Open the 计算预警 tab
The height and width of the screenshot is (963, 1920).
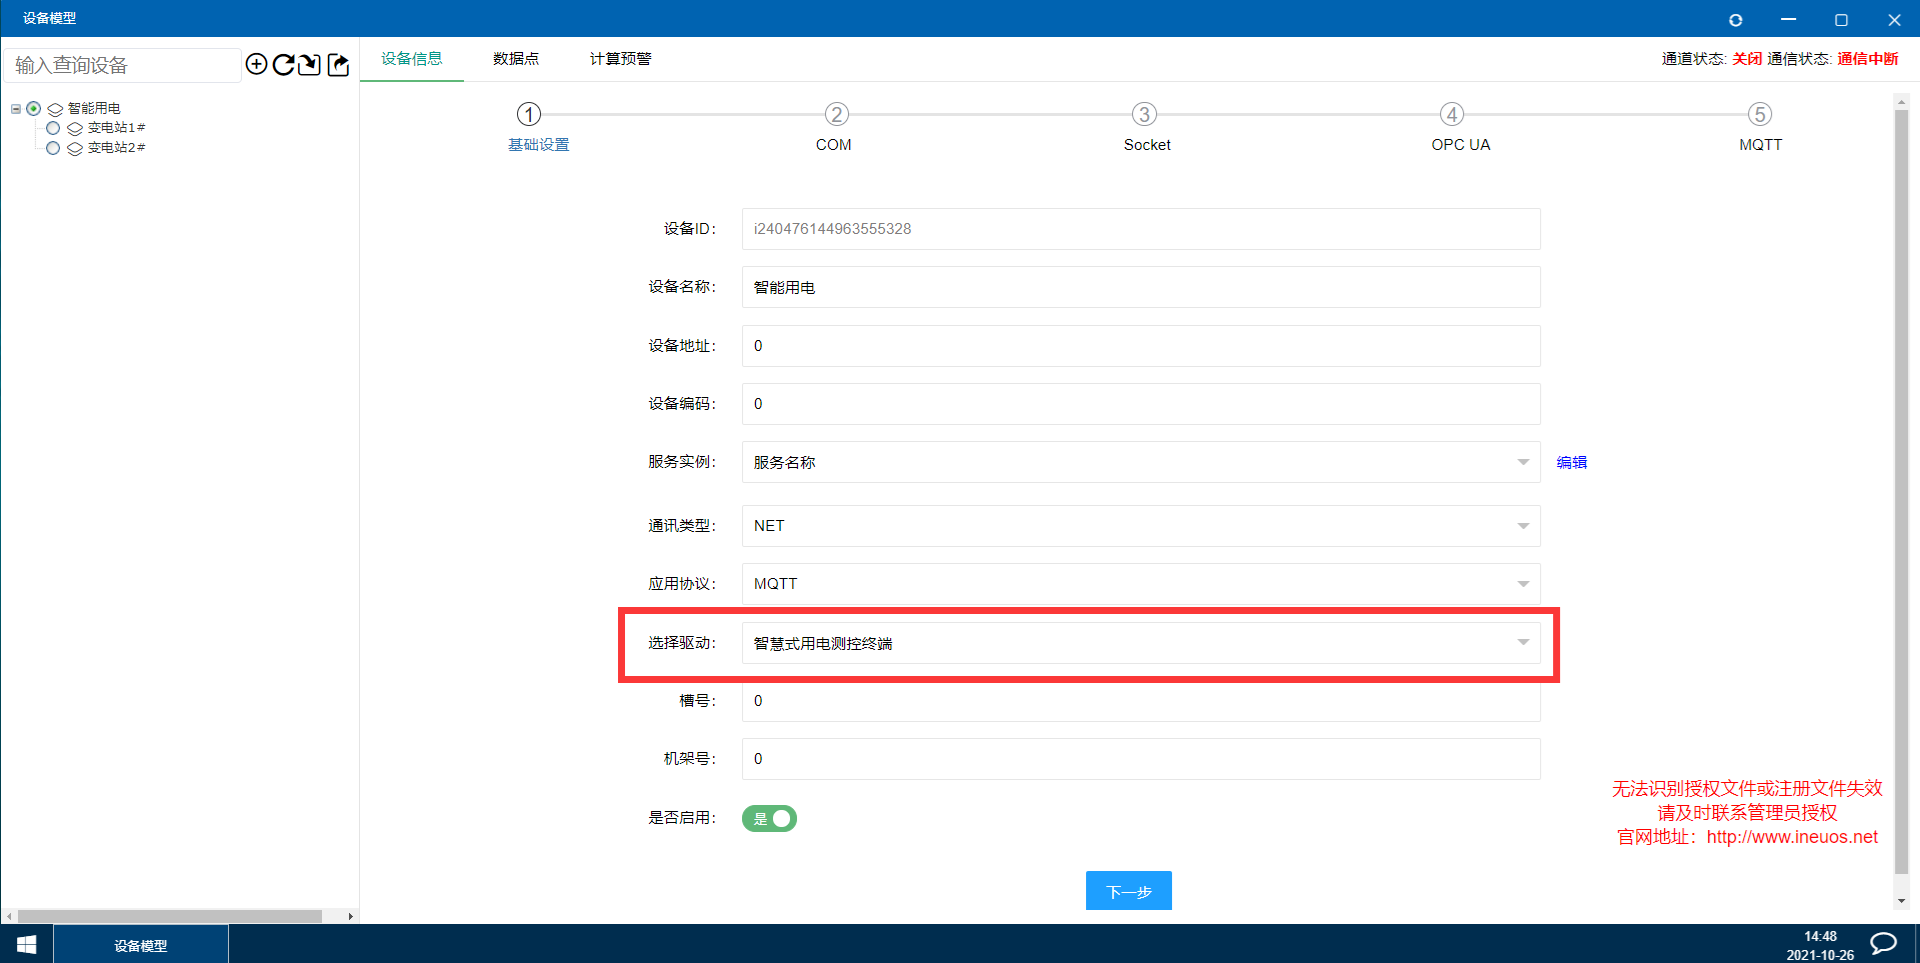[x=620, y=59]
